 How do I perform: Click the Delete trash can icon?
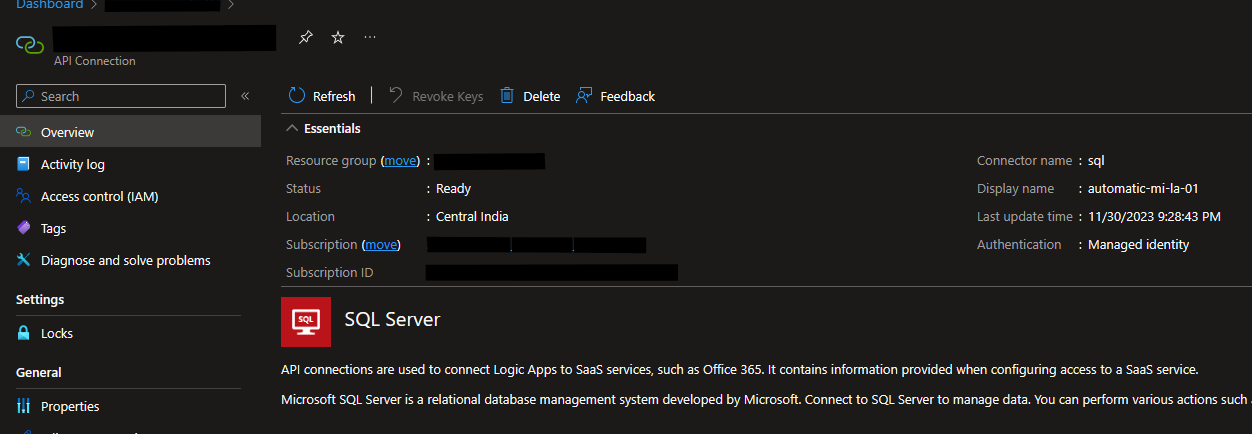pyautogui.click(x=507, y=96)
